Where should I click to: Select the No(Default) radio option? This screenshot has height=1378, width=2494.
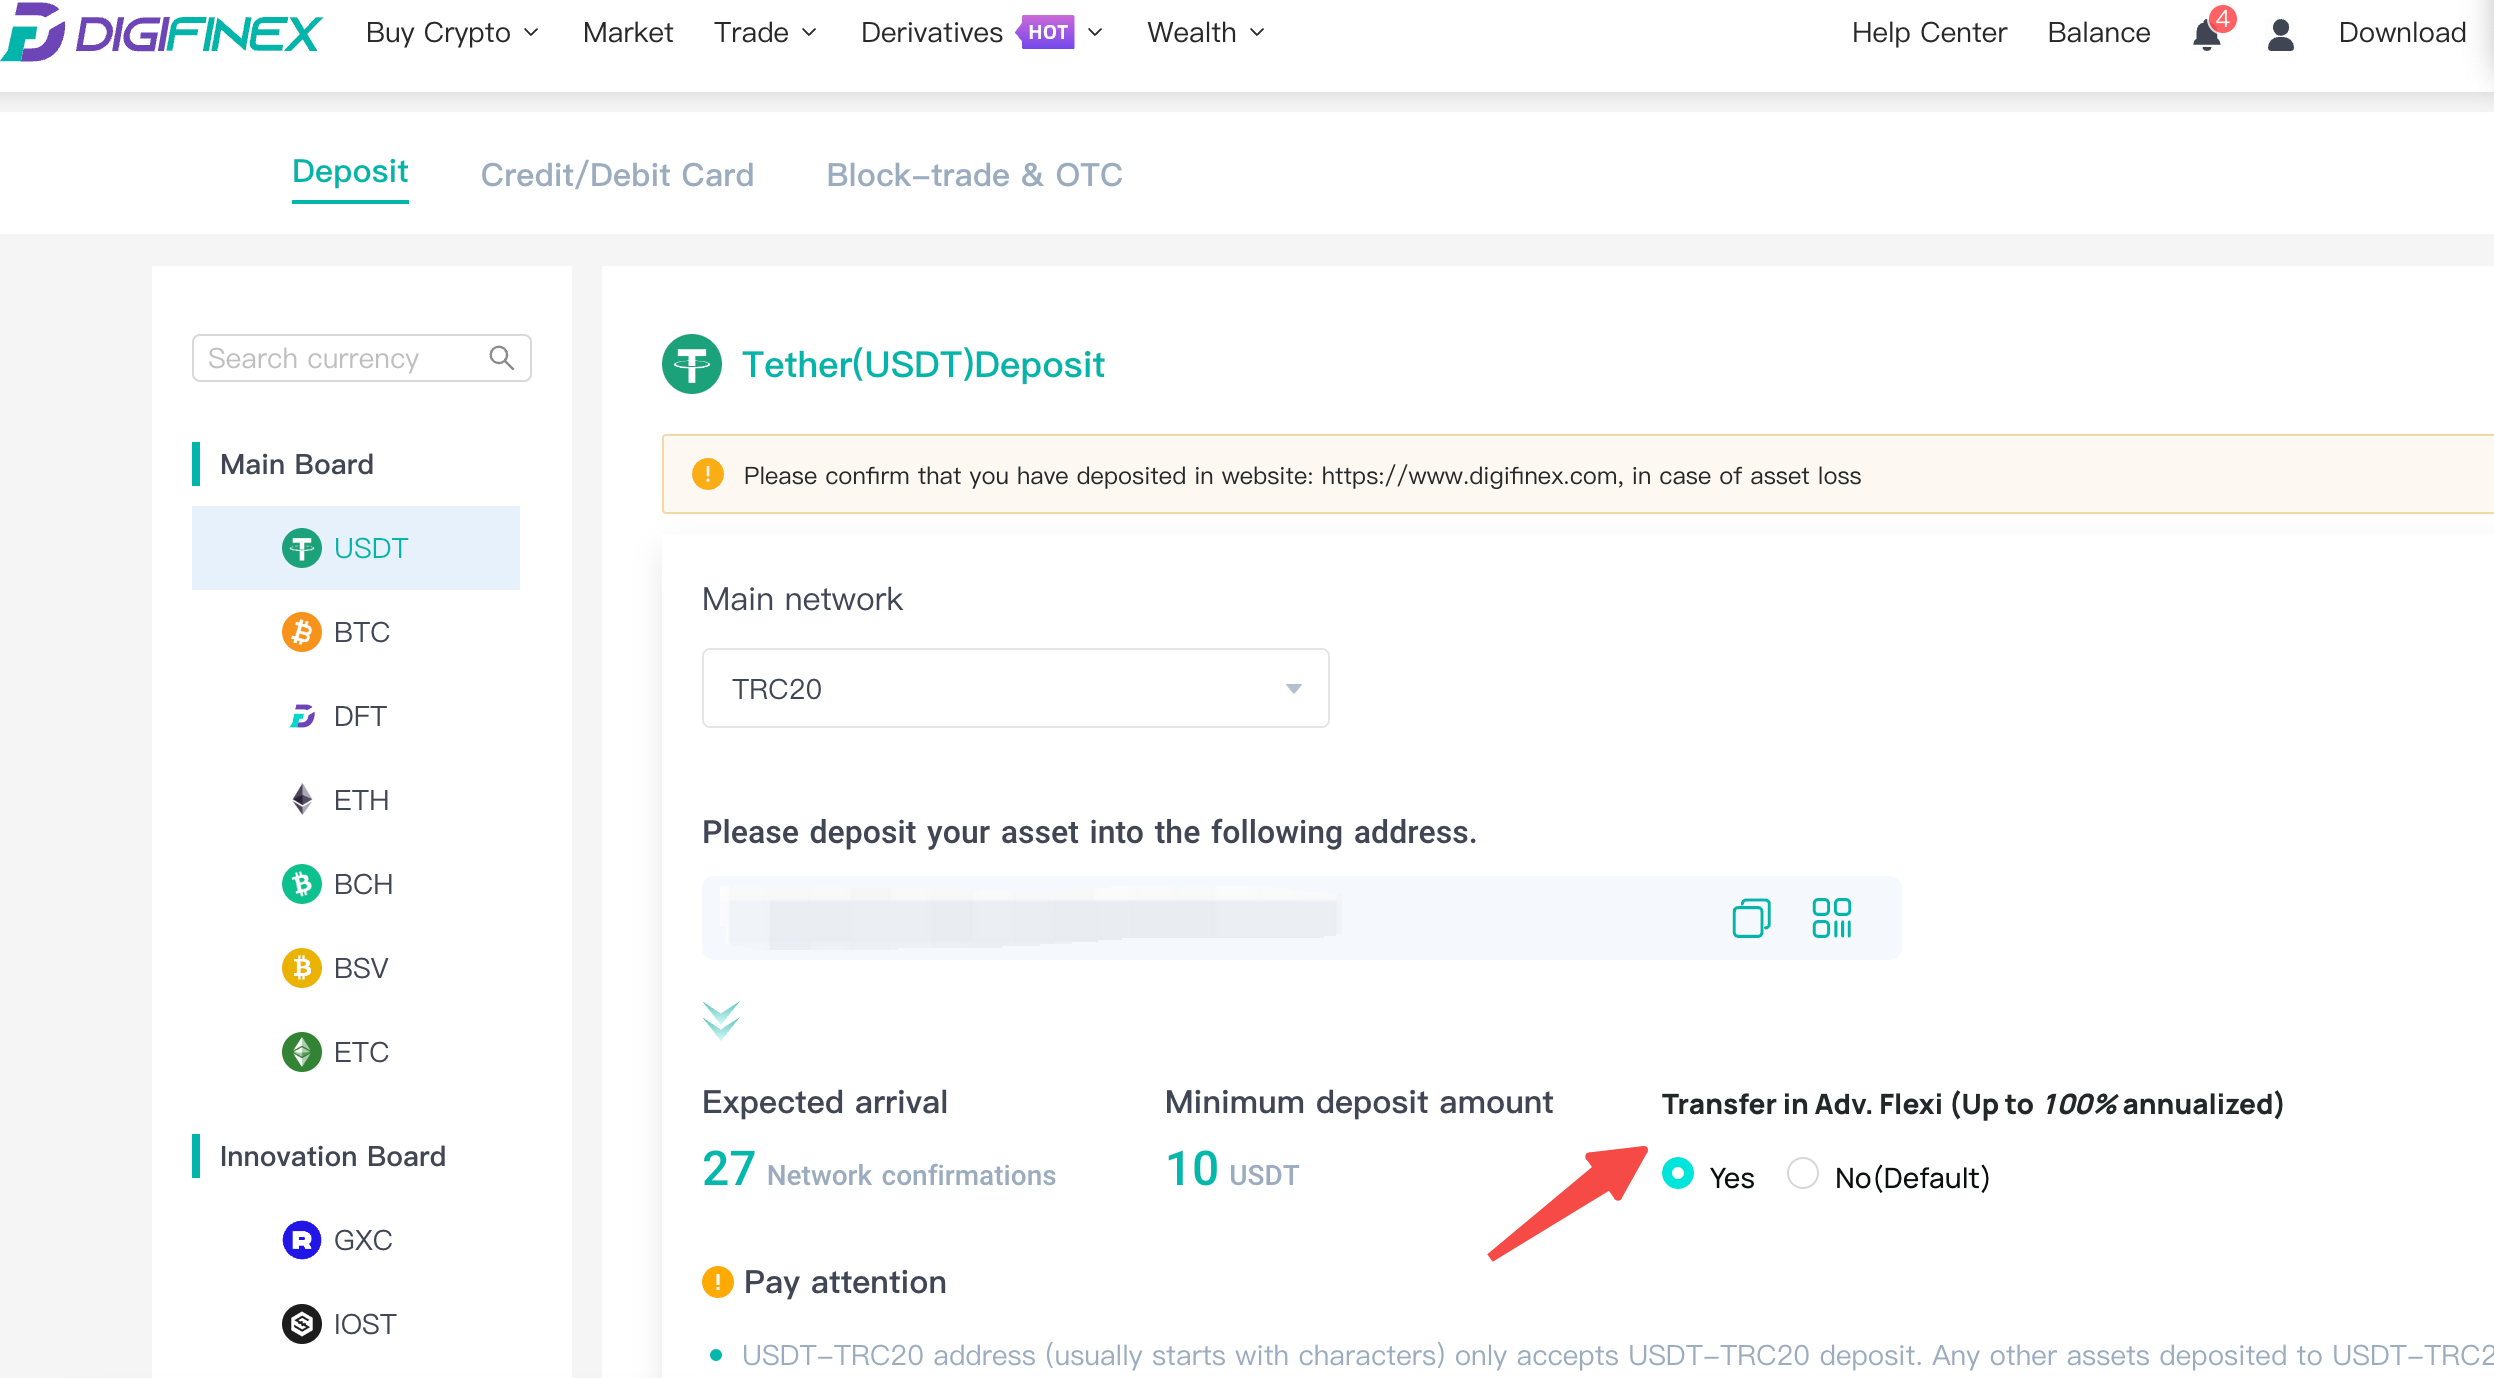pyautogui.click(x=1803, y=1174)
